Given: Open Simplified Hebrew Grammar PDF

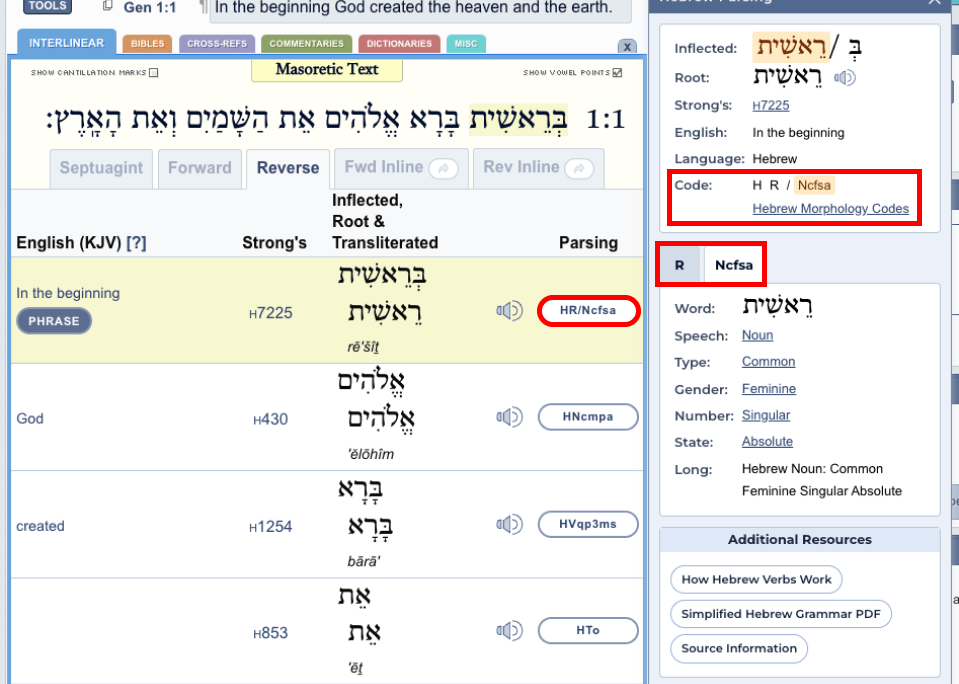Looking at the screenshot, I should (x=781, y=614).
